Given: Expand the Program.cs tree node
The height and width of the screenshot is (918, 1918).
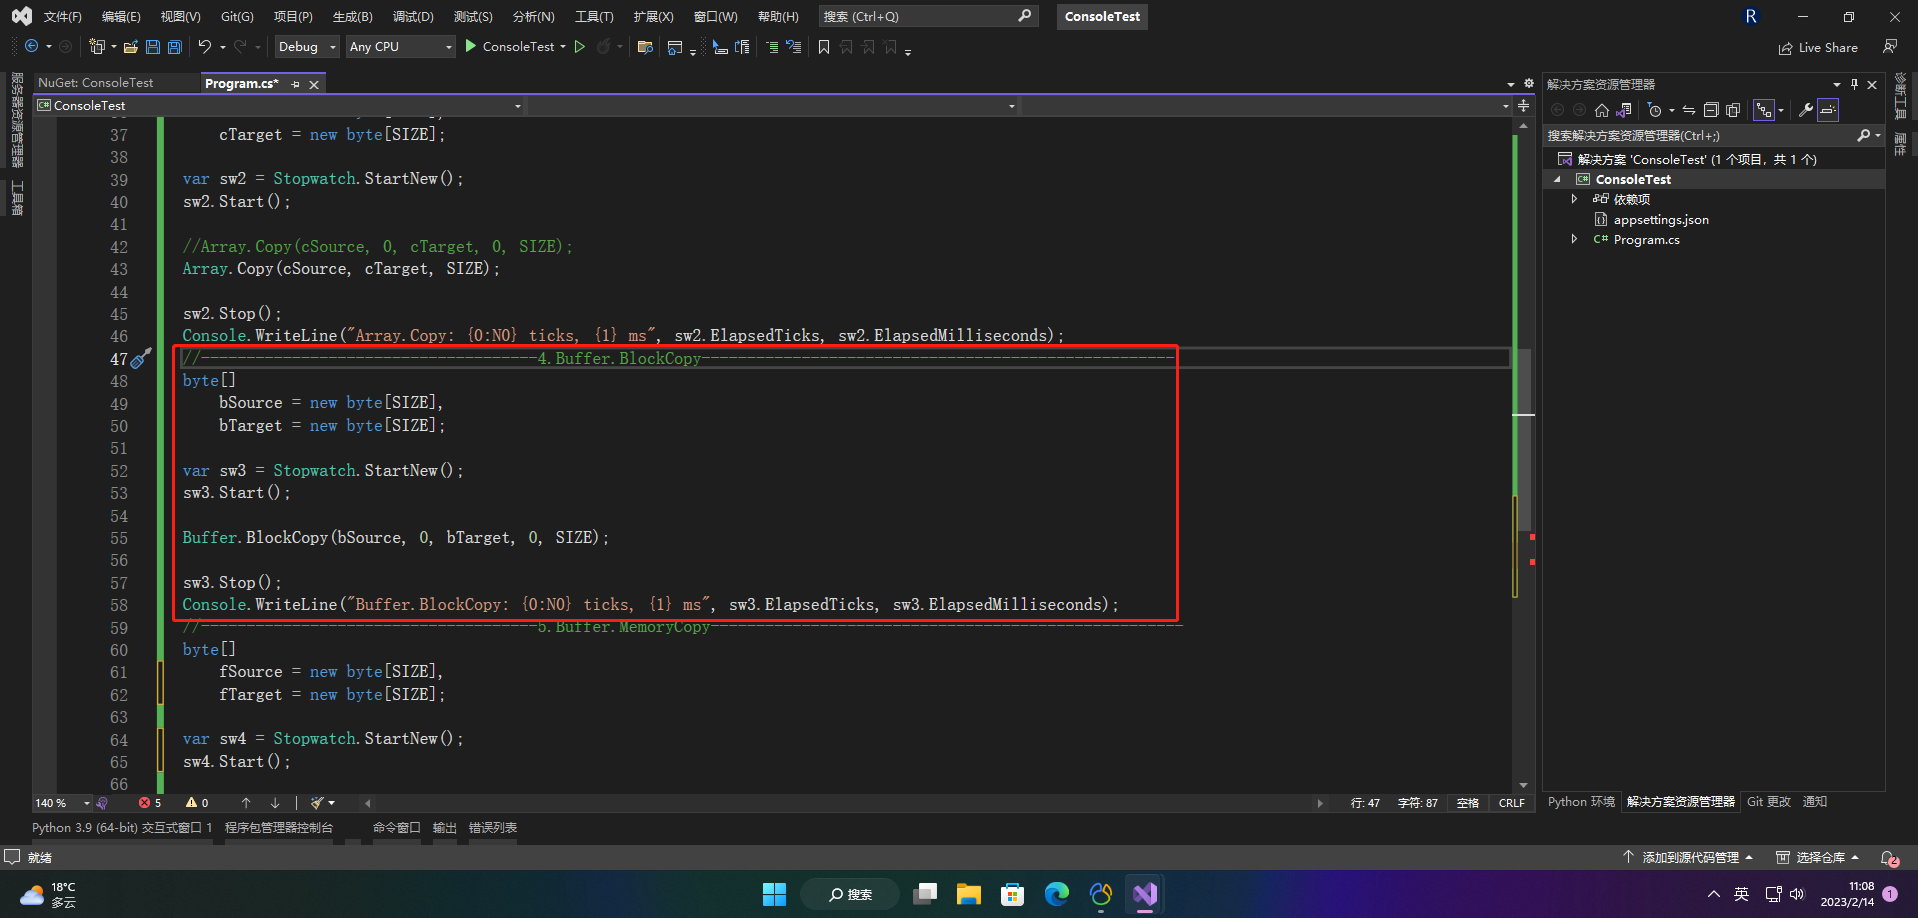Looking at the screenshot, I should click(x=1575, y=239).
